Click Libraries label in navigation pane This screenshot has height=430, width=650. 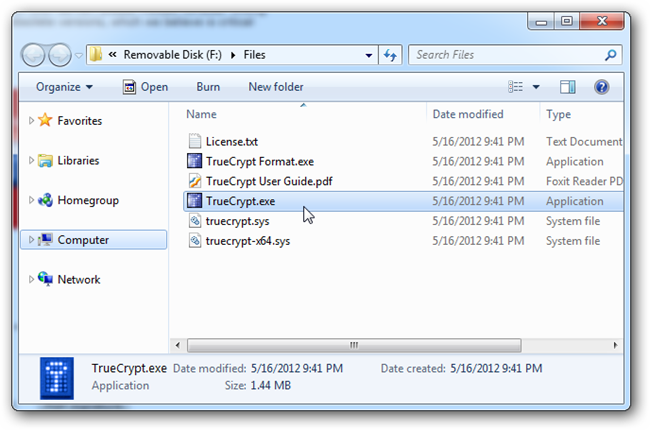tap(78, 160)
